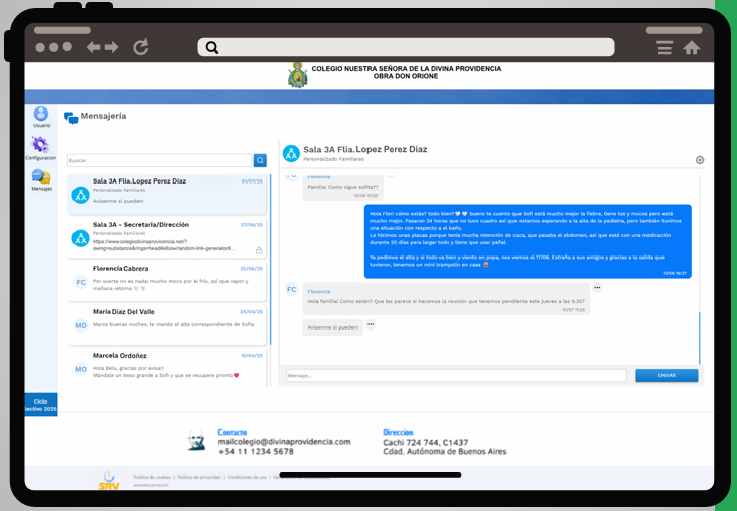
Task: Open chat settings gear icon
Action: (700, 160)
